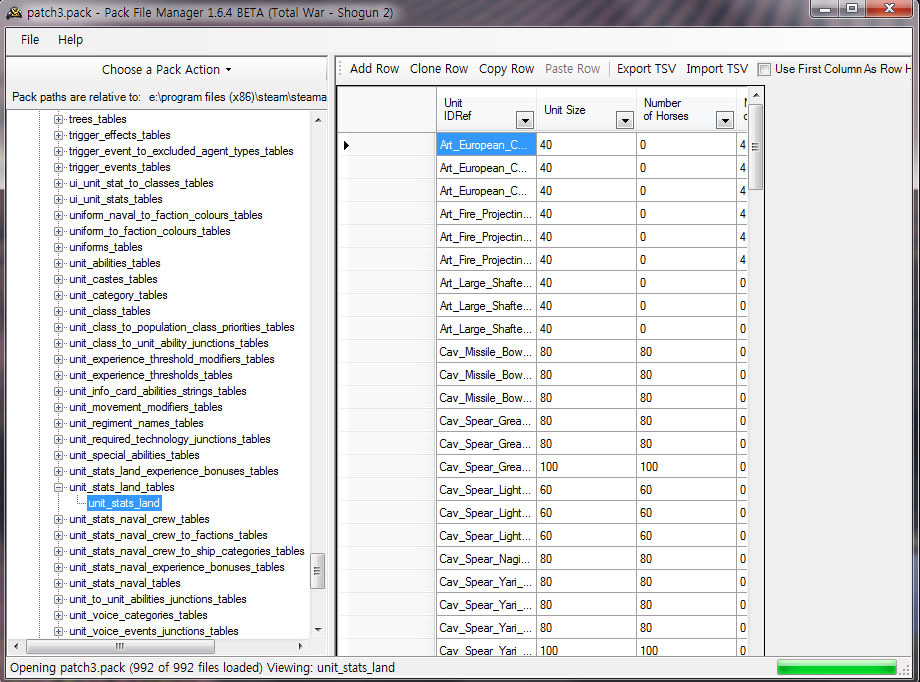Collapse the unit_stats_land_tables tree node

(x=59, y=487)
